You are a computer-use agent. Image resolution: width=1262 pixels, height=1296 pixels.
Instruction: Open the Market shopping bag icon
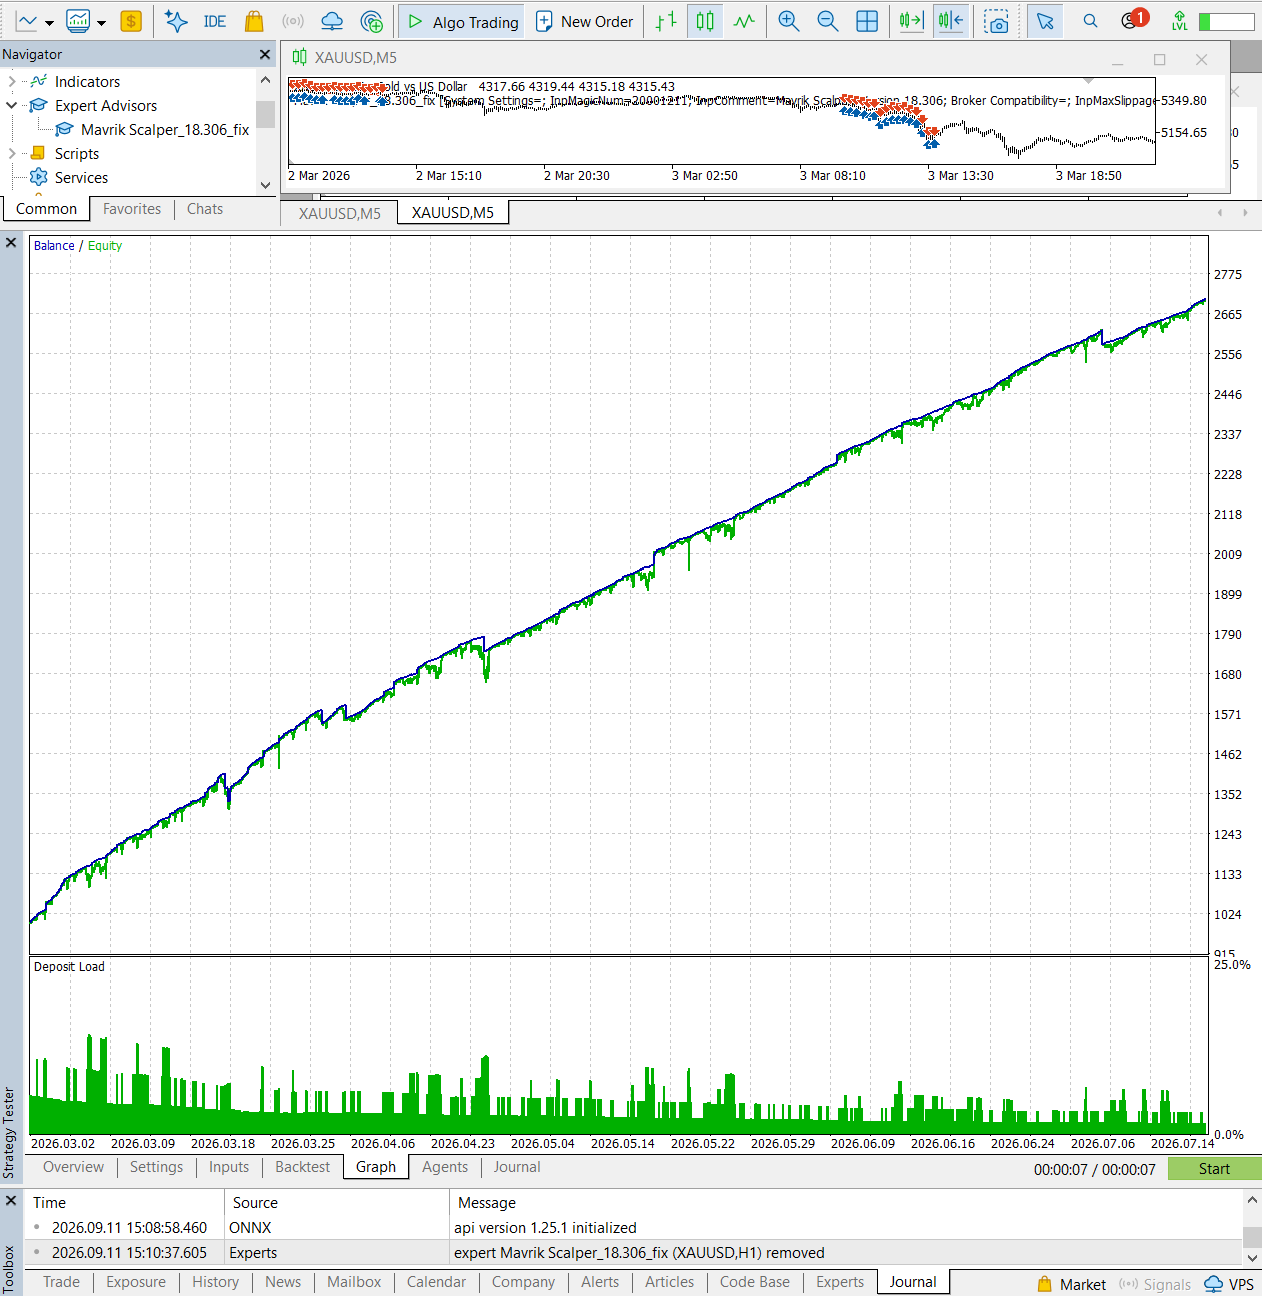click(x=254, y=21)
